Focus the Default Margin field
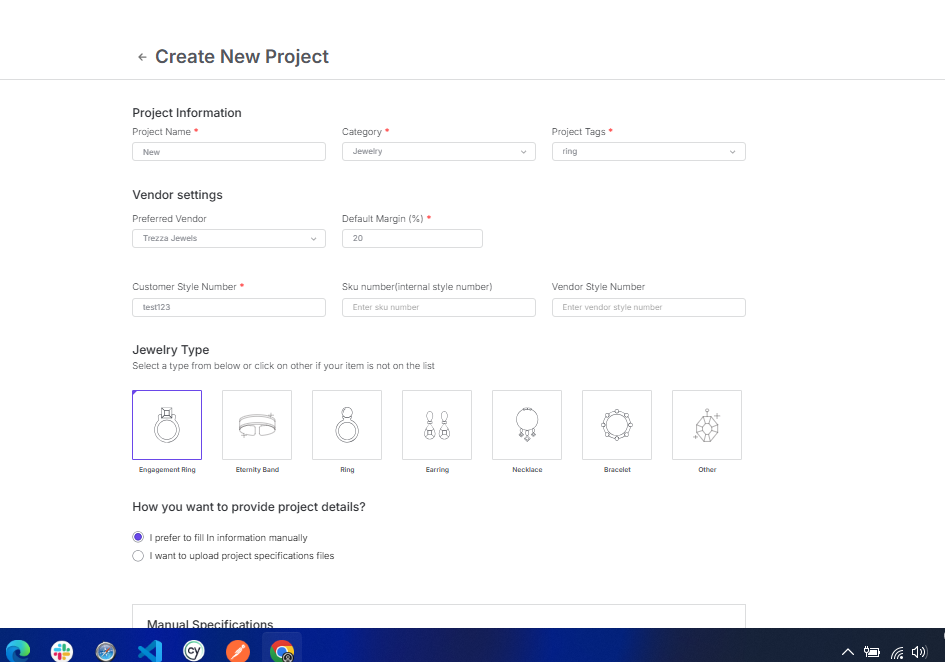This screenshot has height=662, width=945. tap(412, 239)
